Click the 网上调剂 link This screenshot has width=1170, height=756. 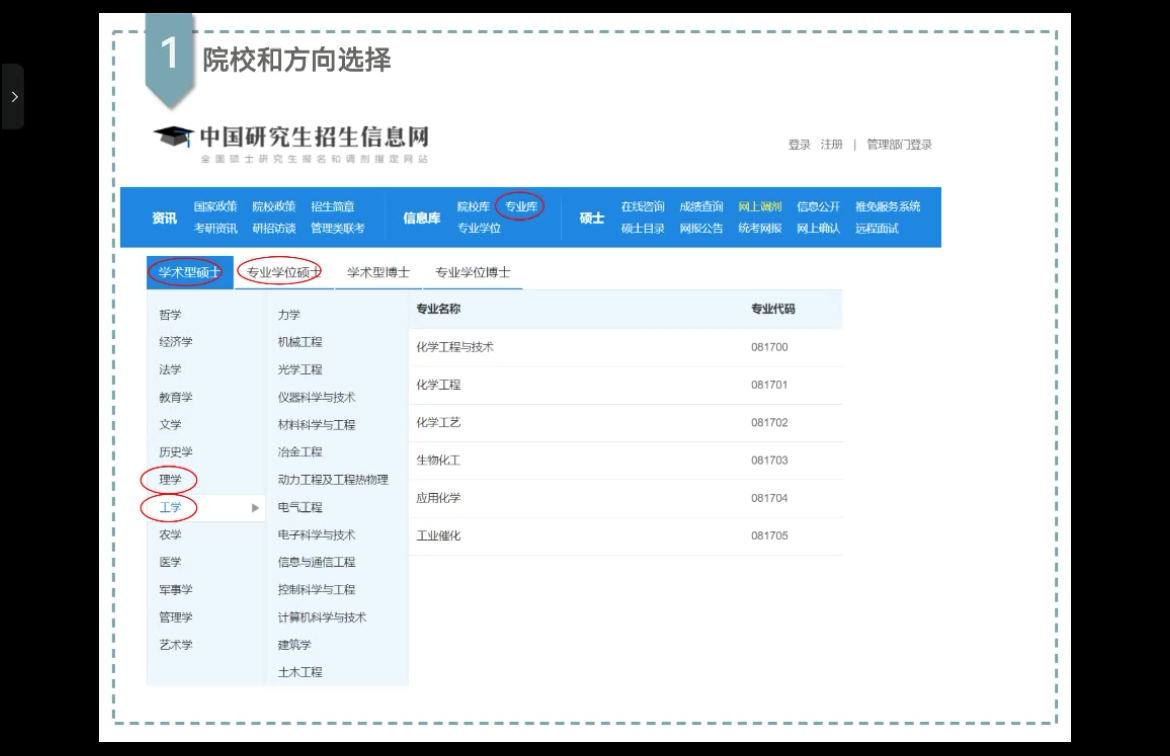760,207
